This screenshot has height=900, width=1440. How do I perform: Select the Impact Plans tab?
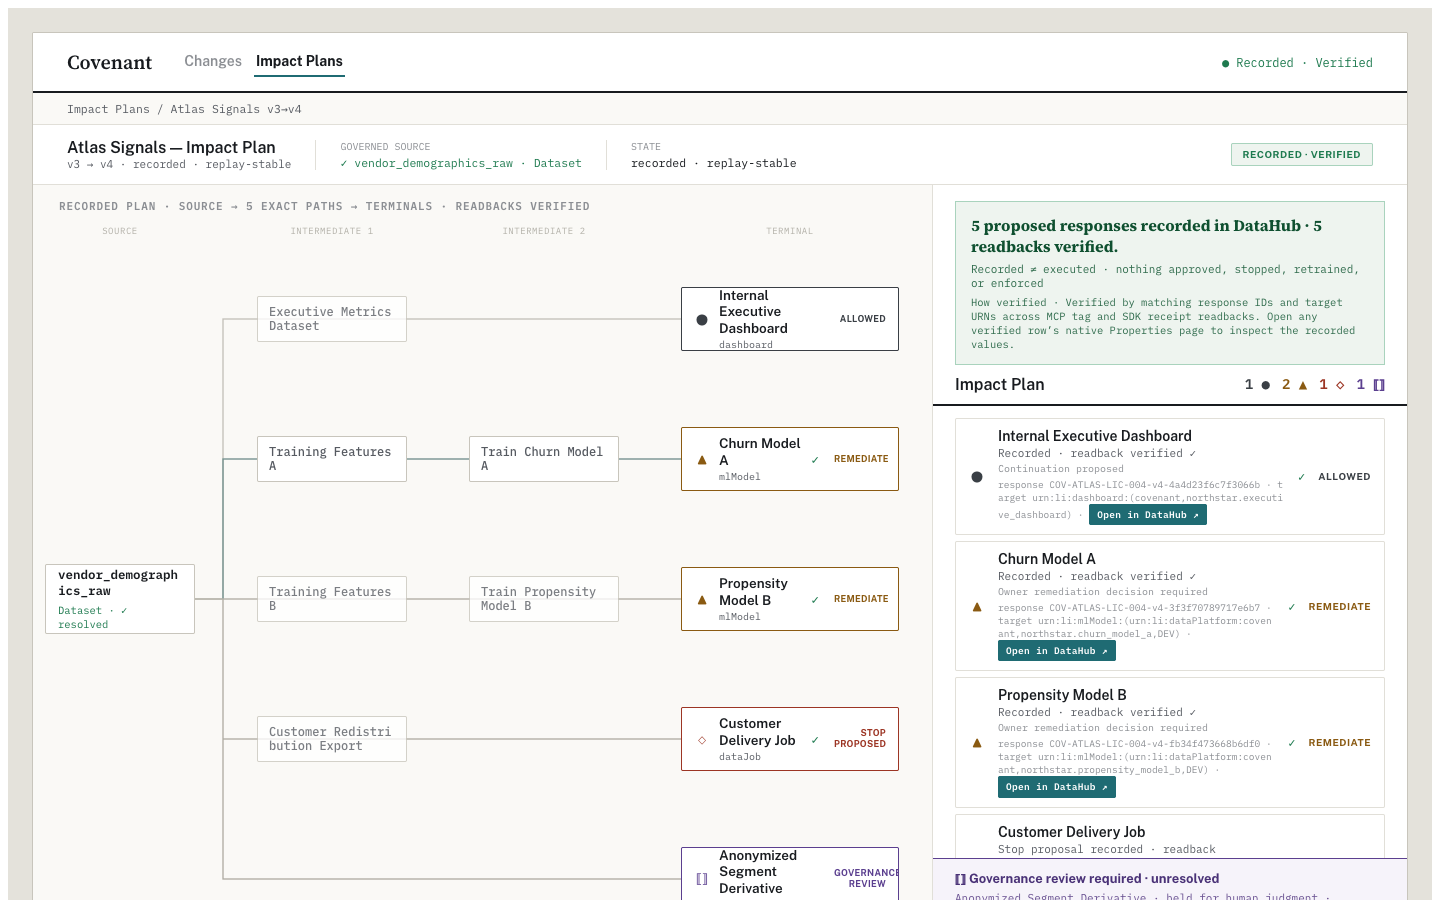coord(299,61)
